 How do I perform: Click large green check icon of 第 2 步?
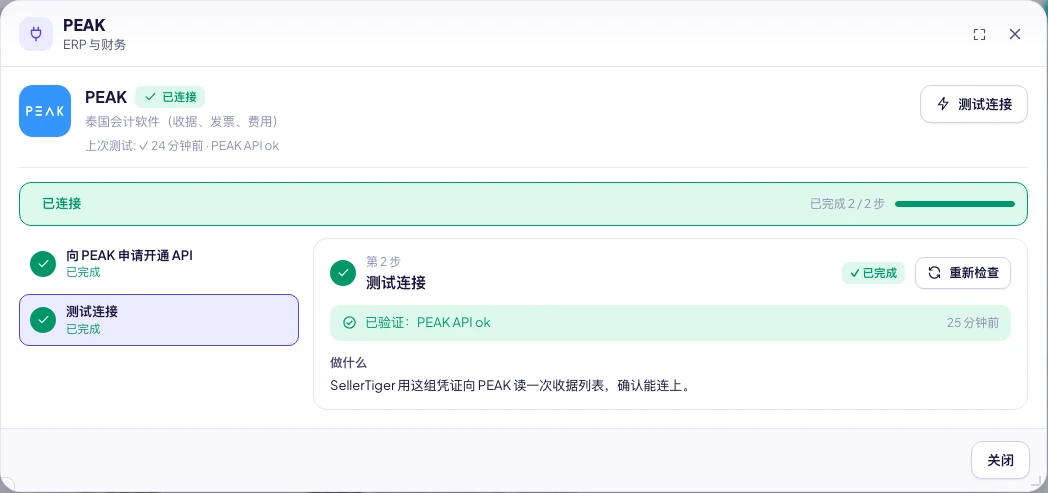point(343,273)
